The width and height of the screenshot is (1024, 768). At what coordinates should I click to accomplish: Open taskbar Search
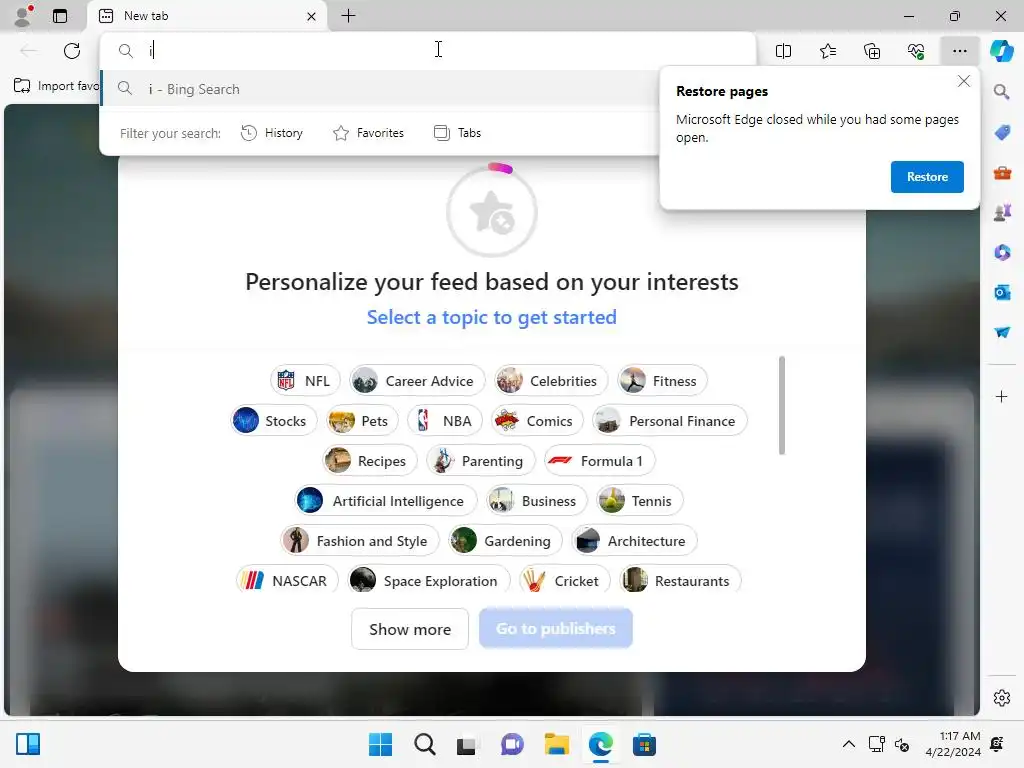point(424,744)
